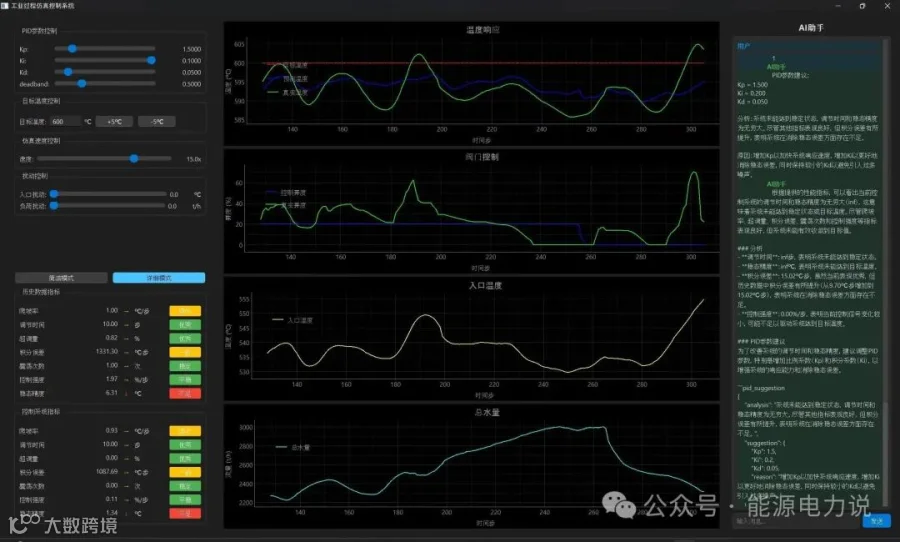Screen dimensions: 900x542
Task: Click the green actual temperature legend entry
Action: (x=288, y=92)
